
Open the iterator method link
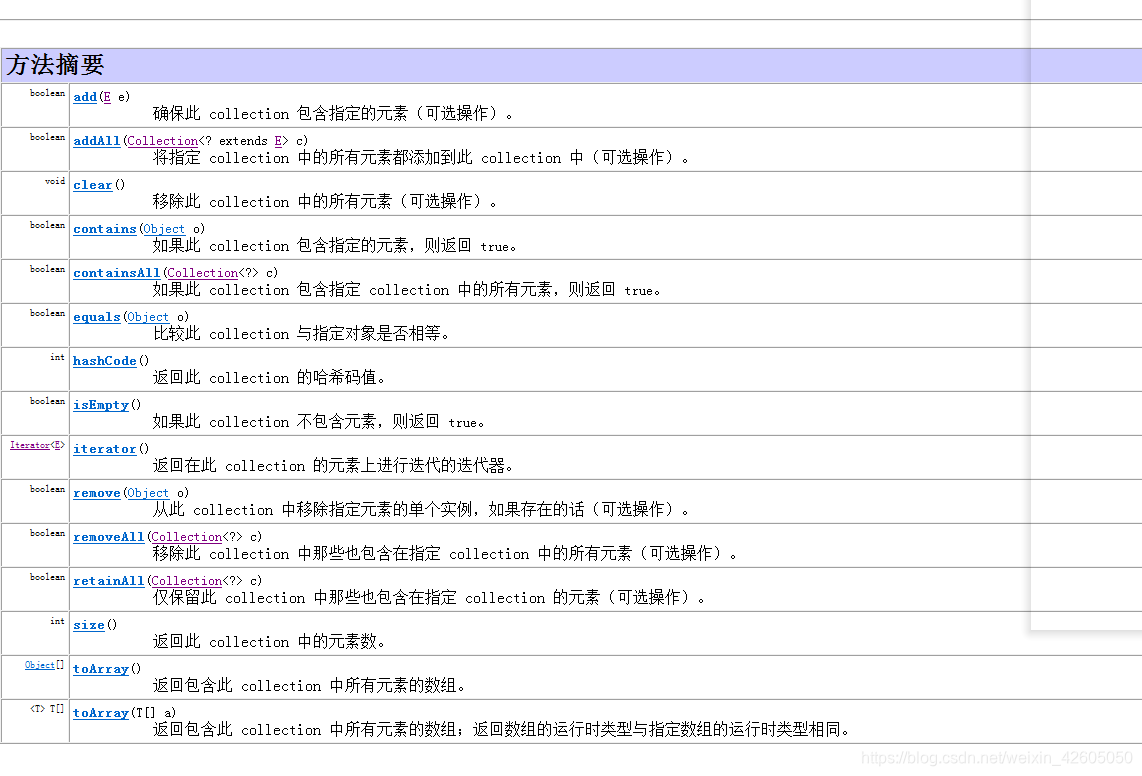pyautogui.click(x=105, y=449)
